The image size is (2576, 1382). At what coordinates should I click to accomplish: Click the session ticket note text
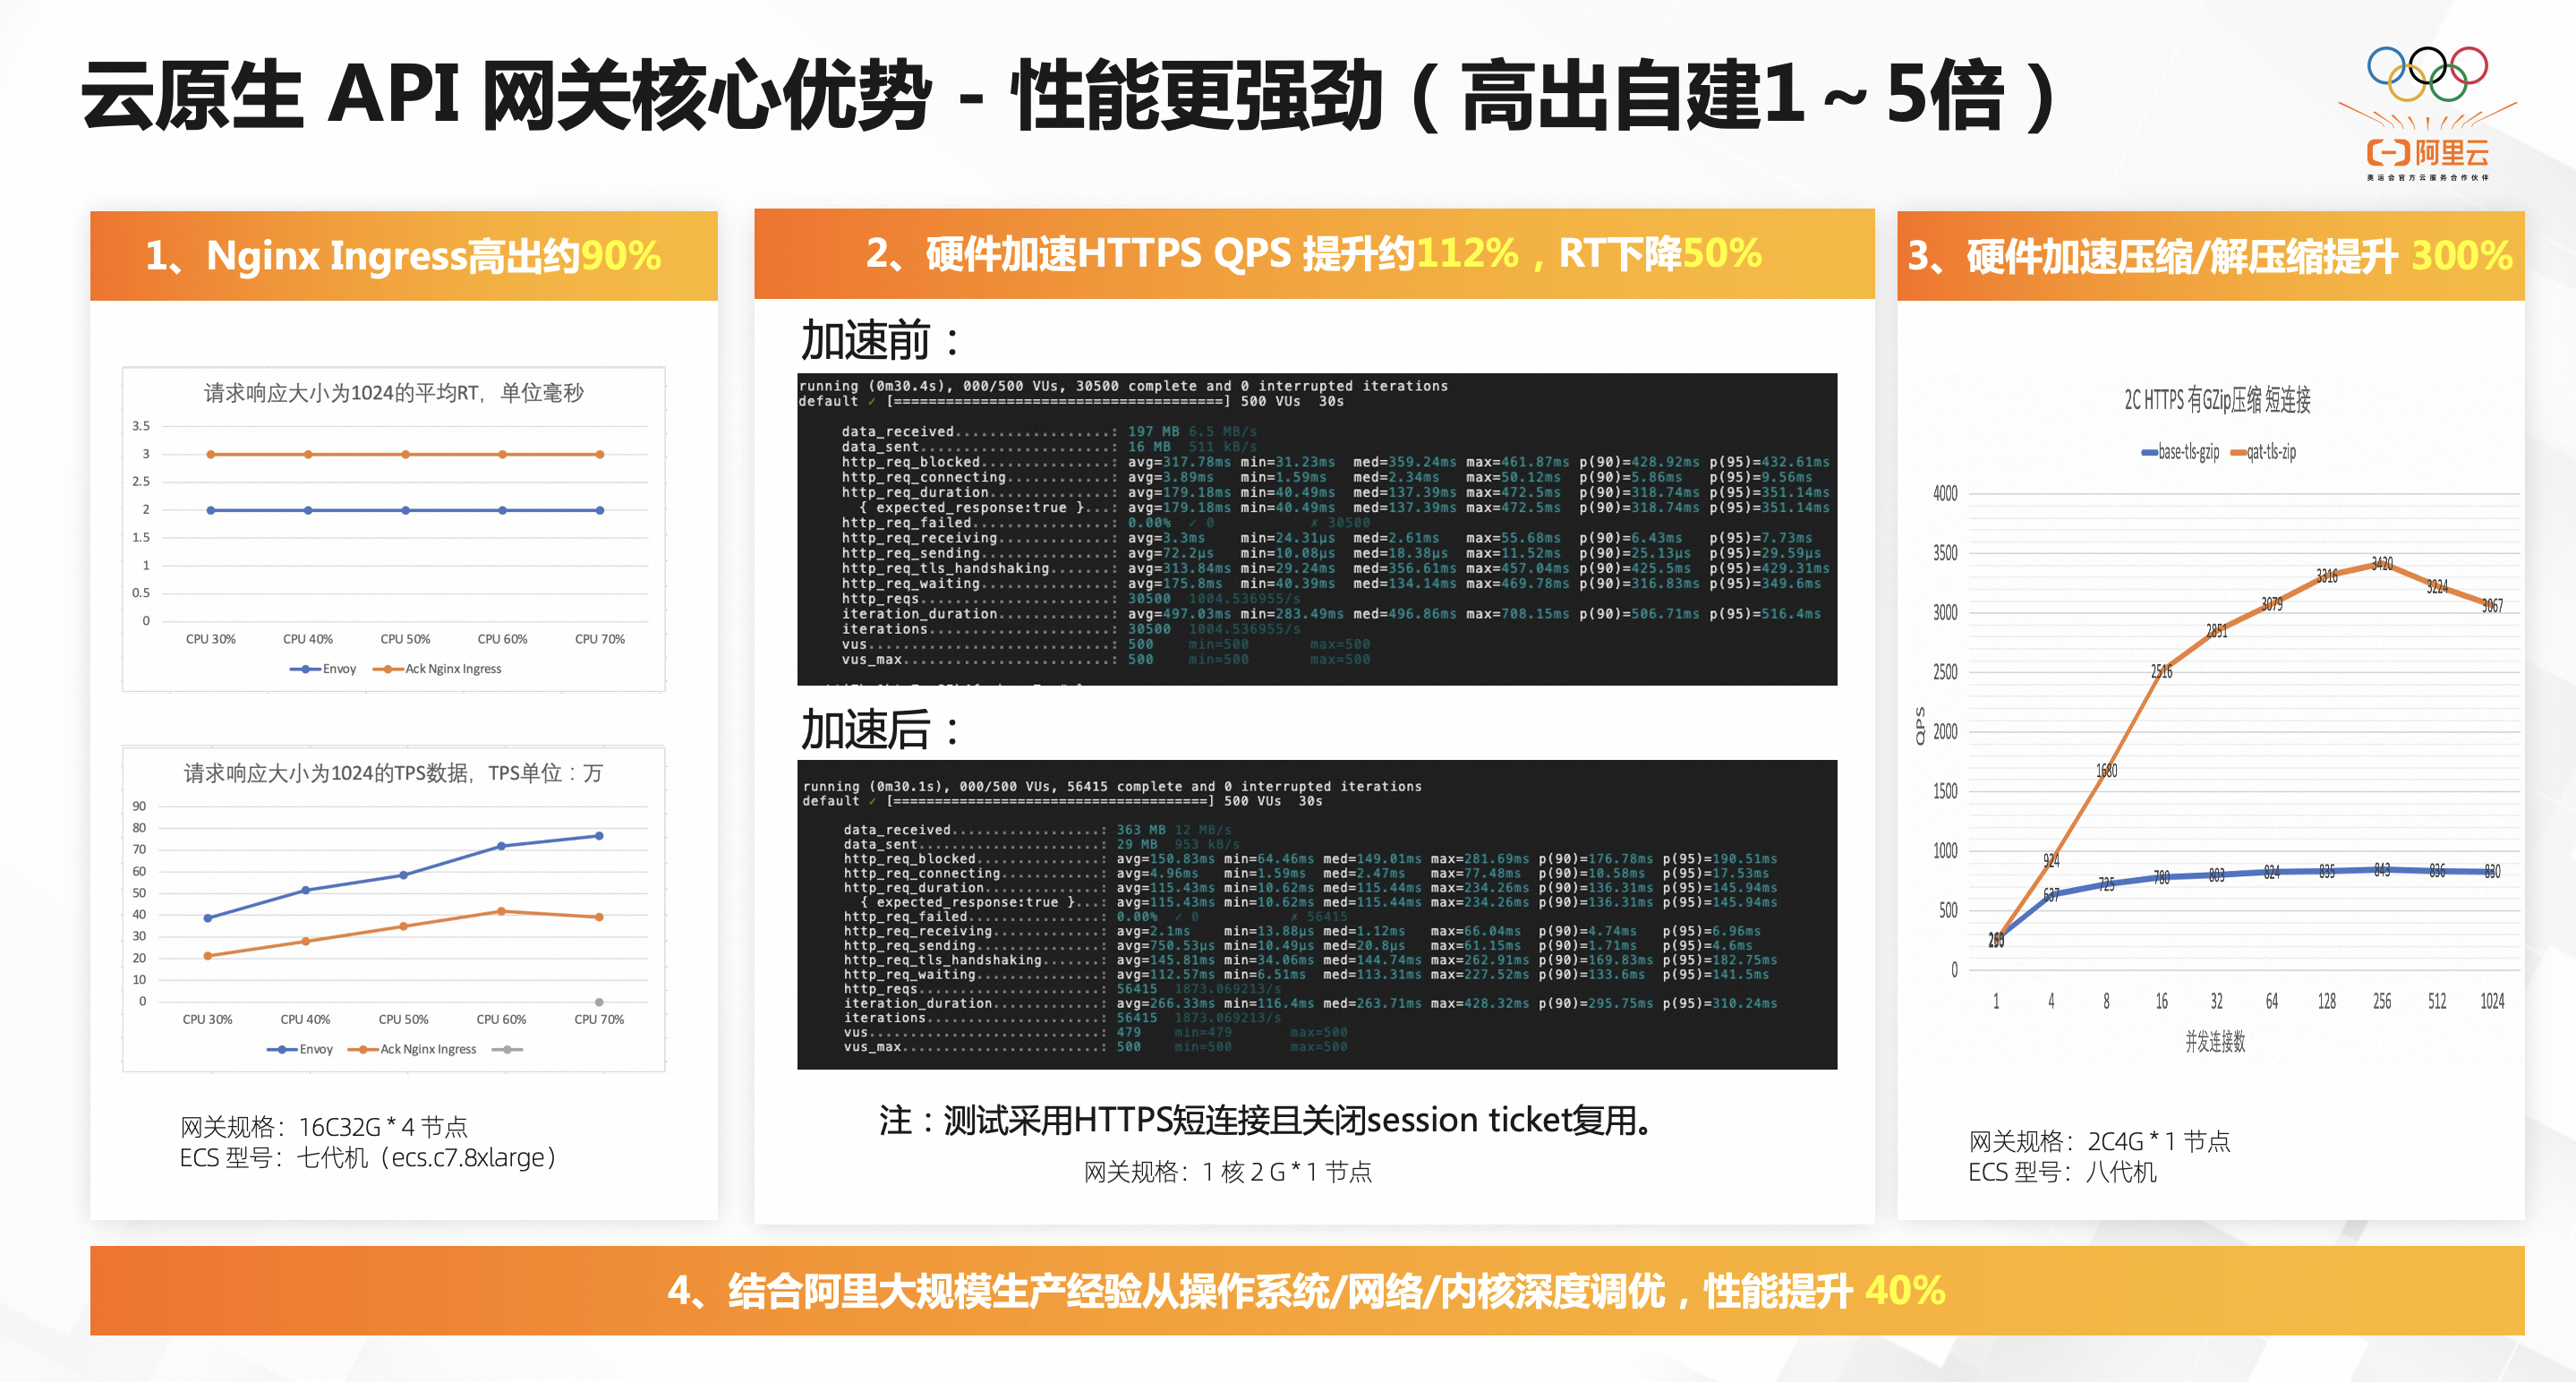pyautogui.click(x=1266, y=1120)
